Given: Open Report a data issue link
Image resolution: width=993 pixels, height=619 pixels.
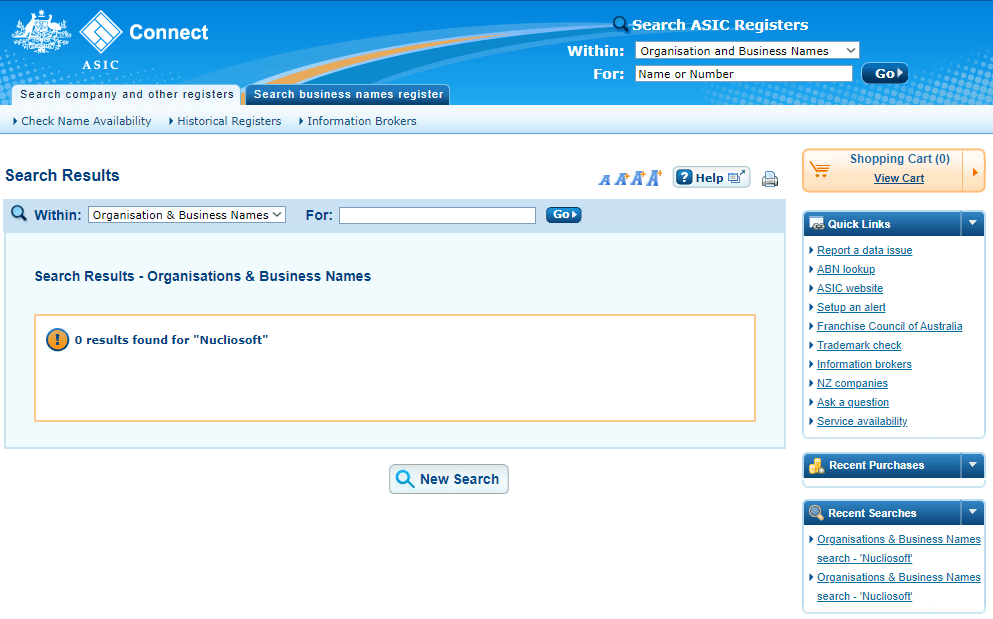Looking at the screenshot, I should tap(864, 250).
